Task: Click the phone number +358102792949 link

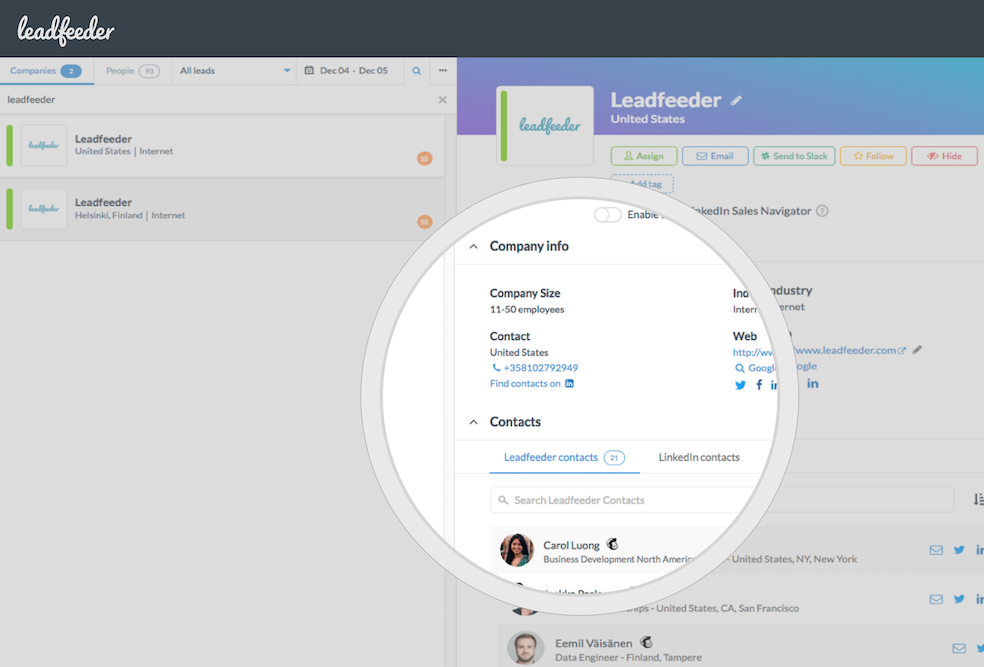Action: pos(540,368)
